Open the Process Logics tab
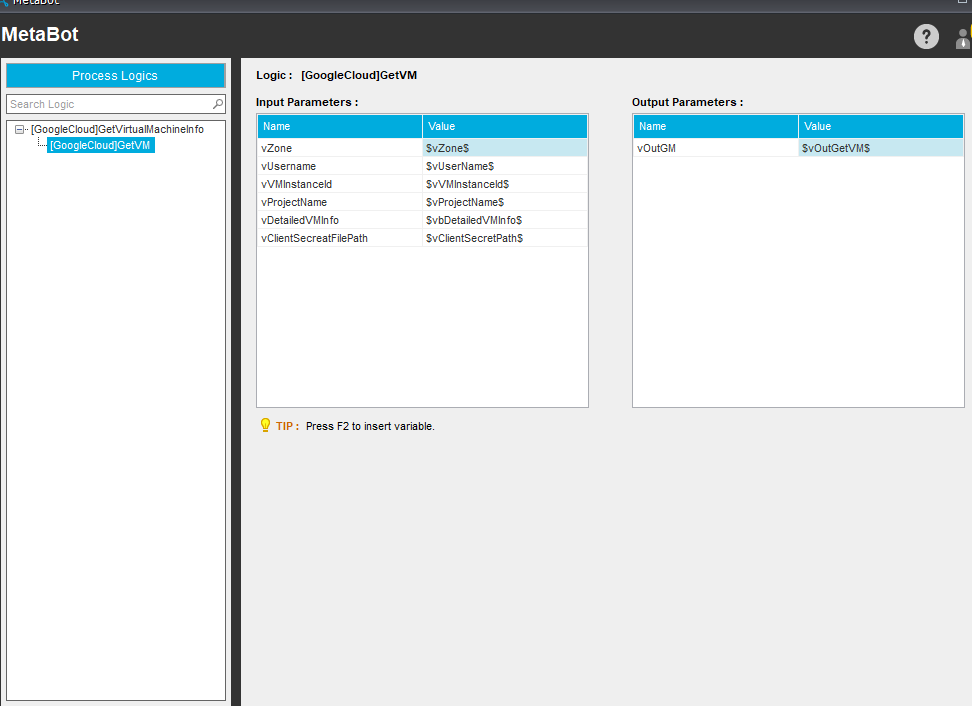The image size is (972, 706). point(115,76)
